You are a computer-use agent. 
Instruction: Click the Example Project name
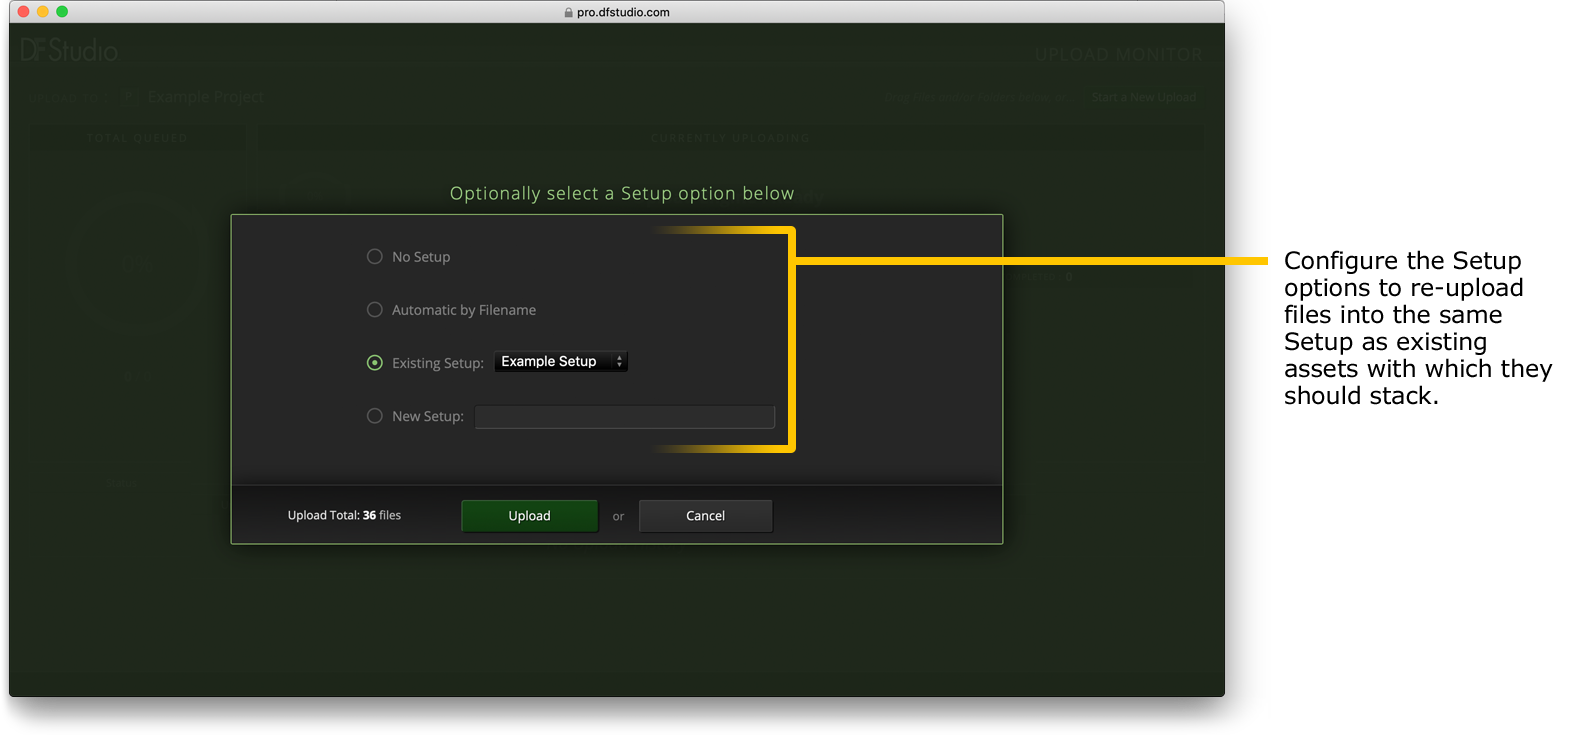206,97
